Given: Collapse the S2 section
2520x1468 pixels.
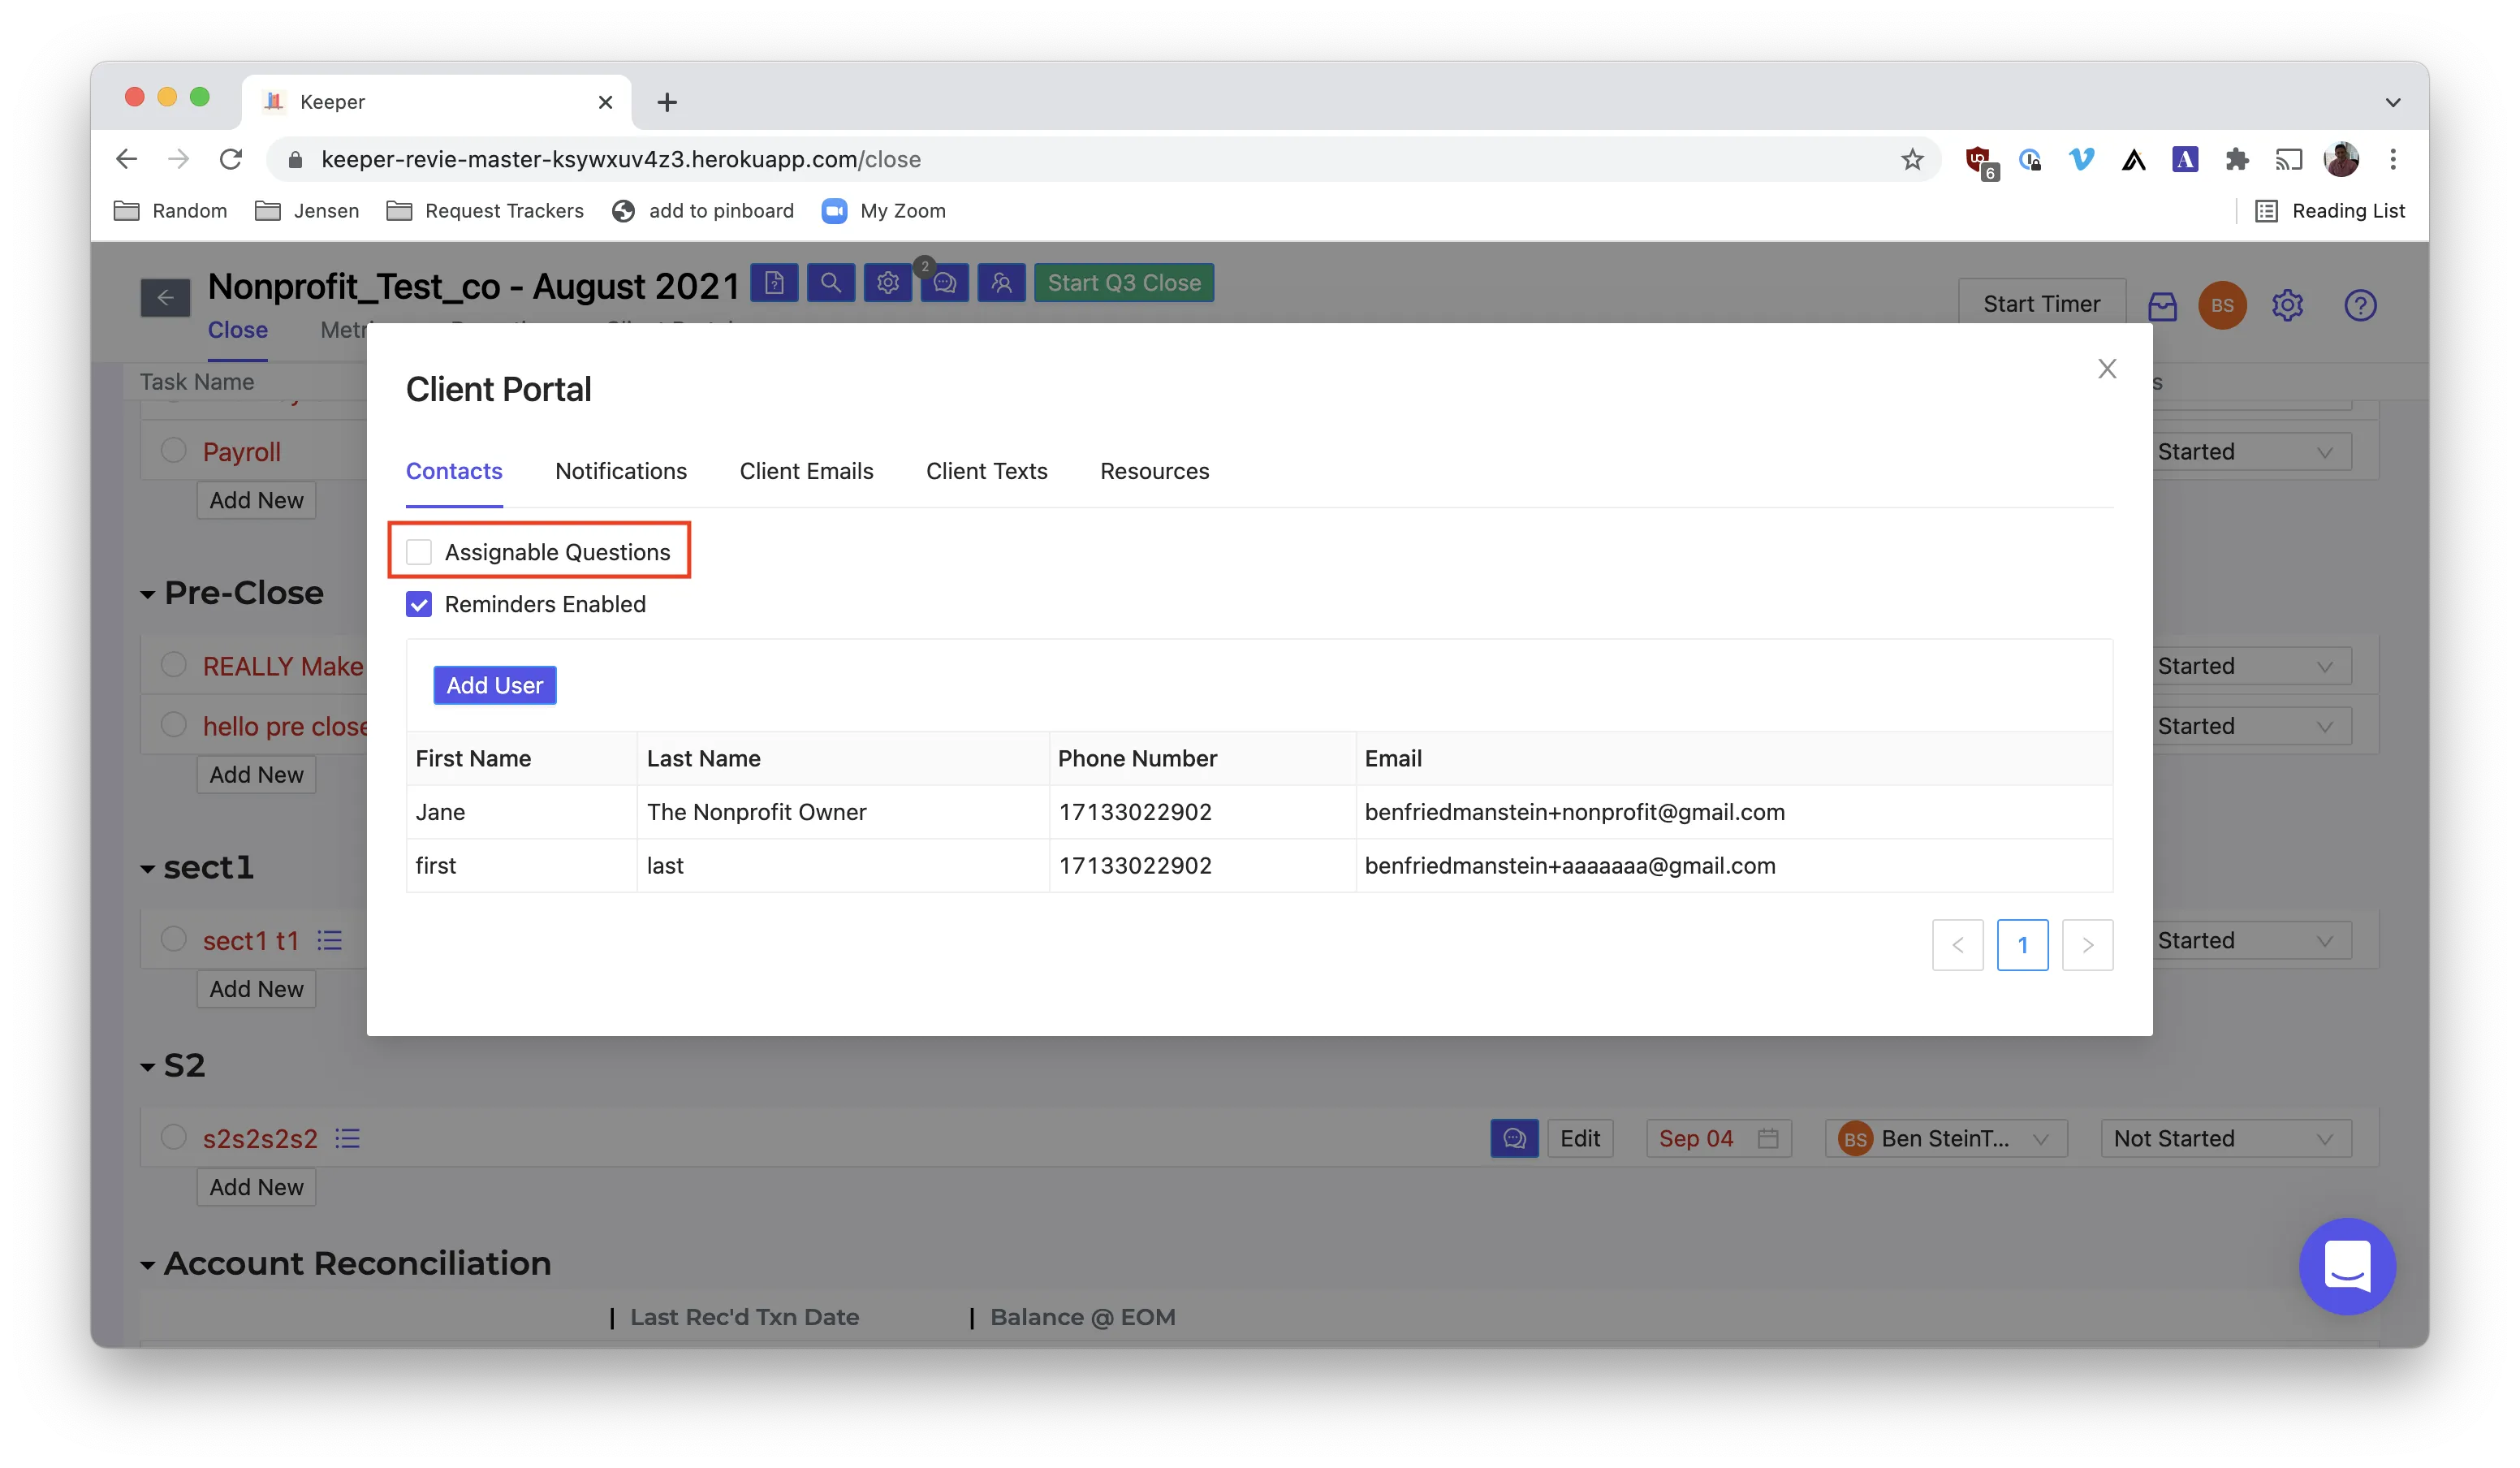Looking at the screenshot, I should (x=148, y=1066).
